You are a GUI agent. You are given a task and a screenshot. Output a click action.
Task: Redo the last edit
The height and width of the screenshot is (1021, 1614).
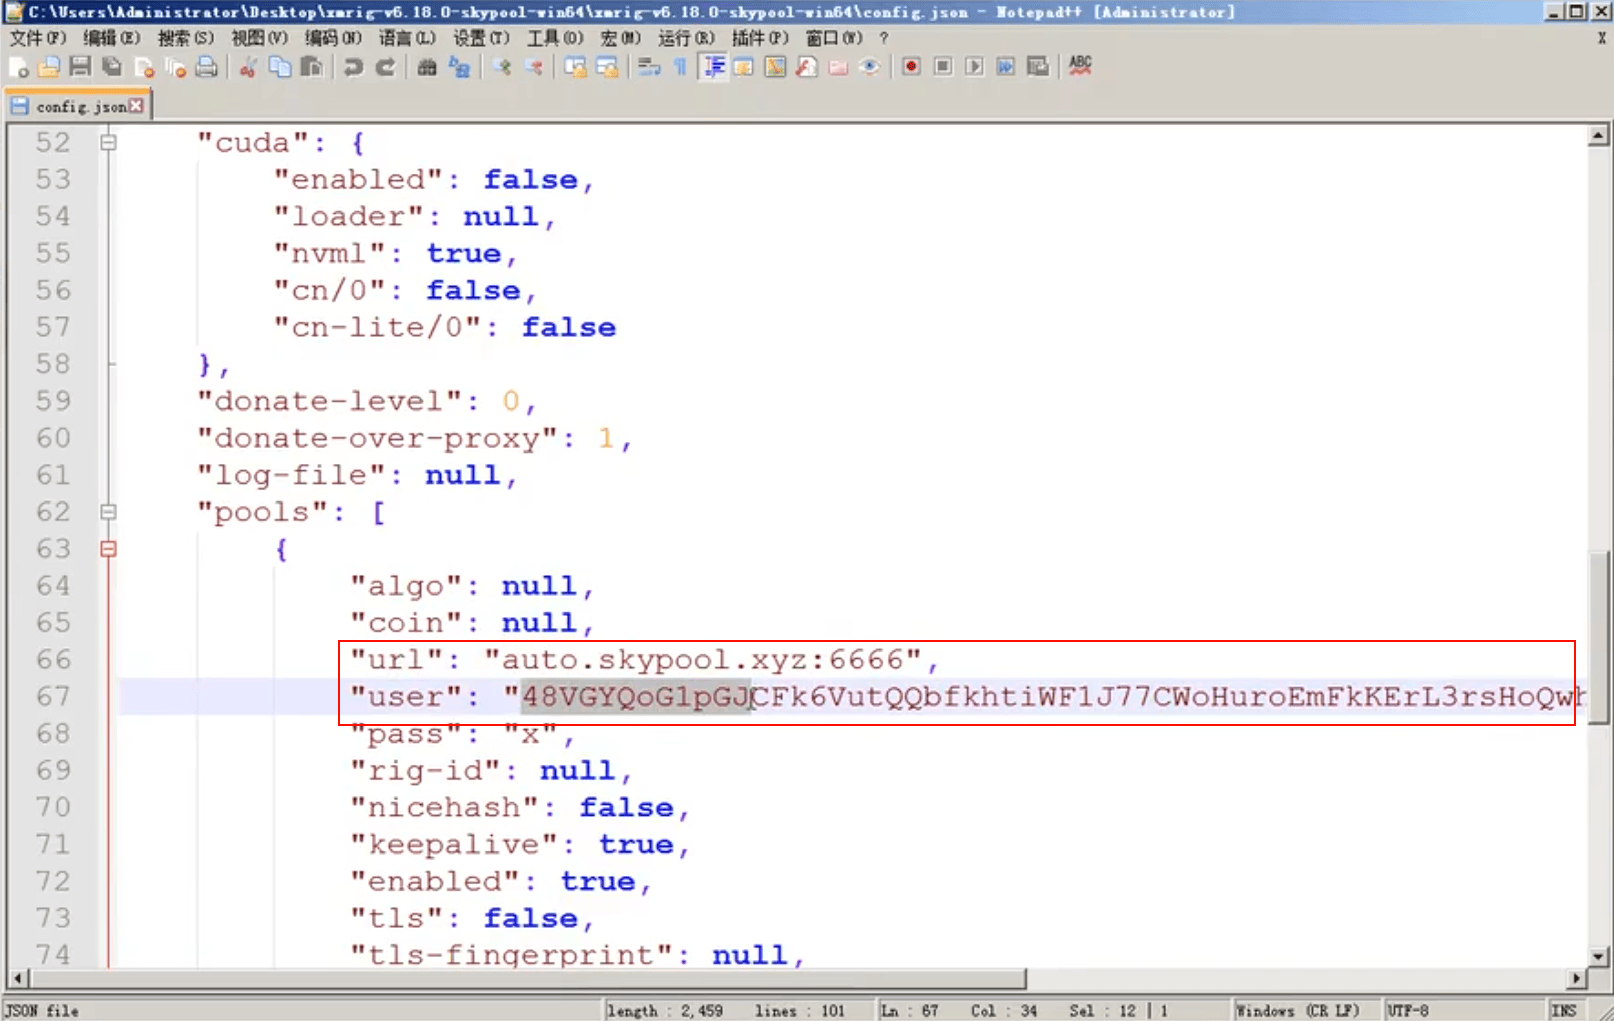click(386, 67)
